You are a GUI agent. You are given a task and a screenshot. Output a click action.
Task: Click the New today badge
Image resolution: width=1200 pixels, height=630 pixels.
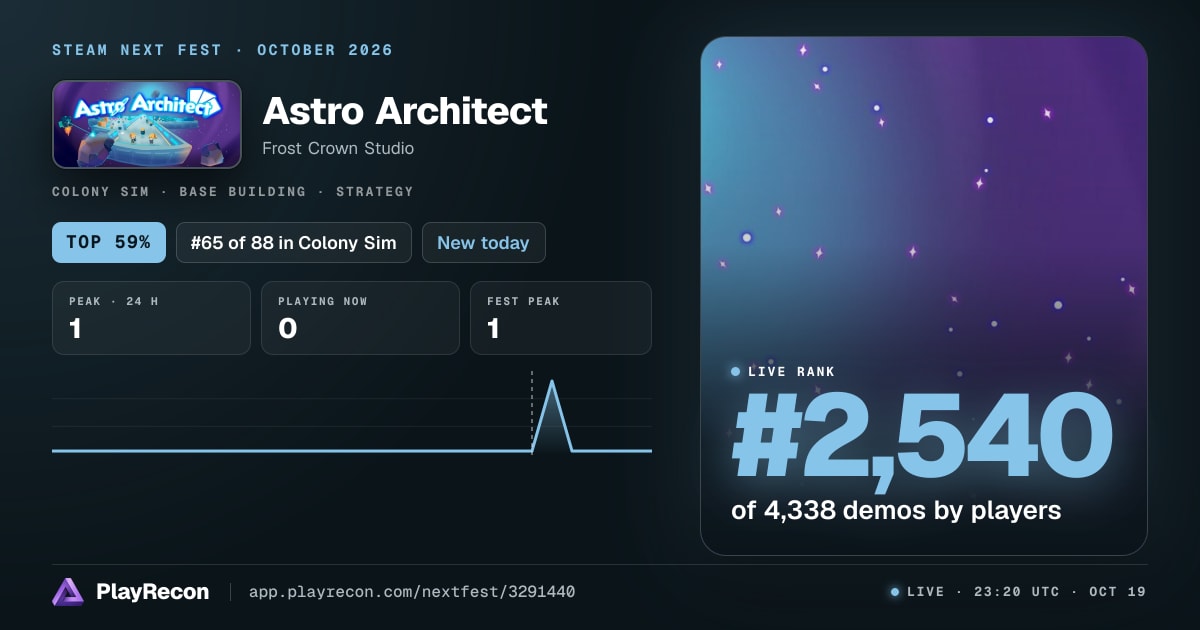pos(484,243)
